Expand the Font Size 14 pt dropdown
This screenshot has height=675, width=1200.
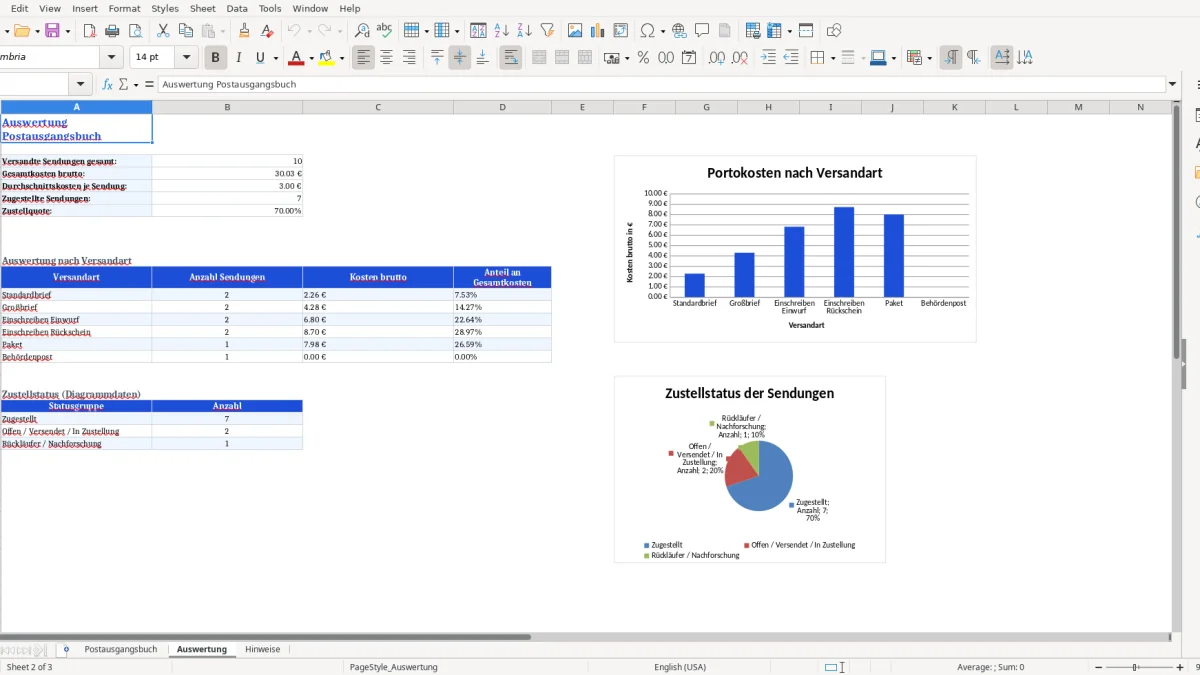[x=188, y=58]
